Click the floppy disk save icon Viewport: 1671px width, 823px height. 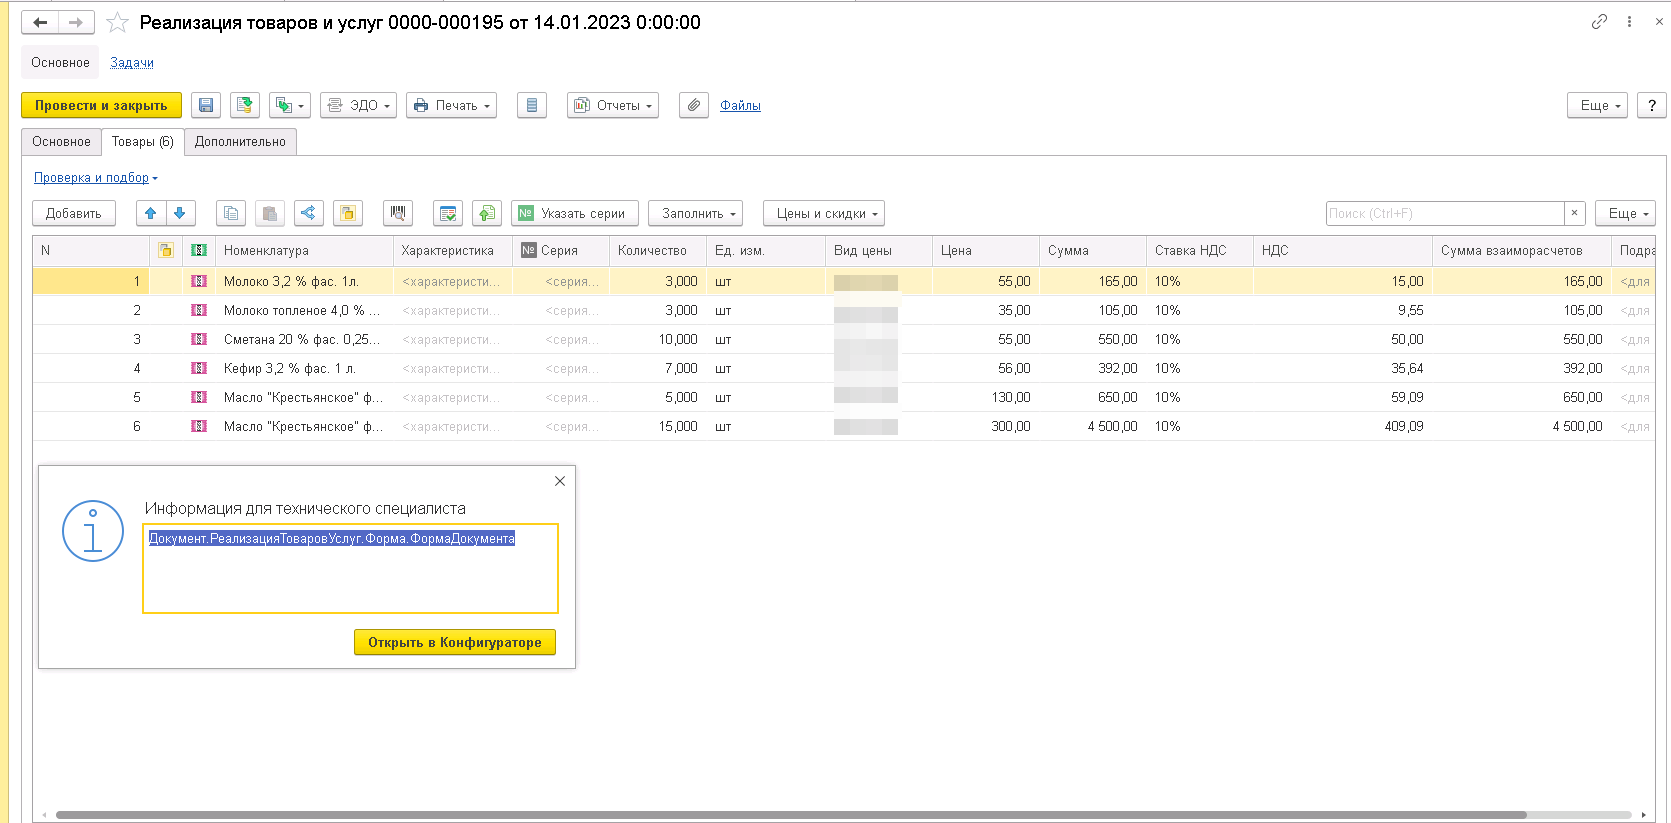point(206,105)
